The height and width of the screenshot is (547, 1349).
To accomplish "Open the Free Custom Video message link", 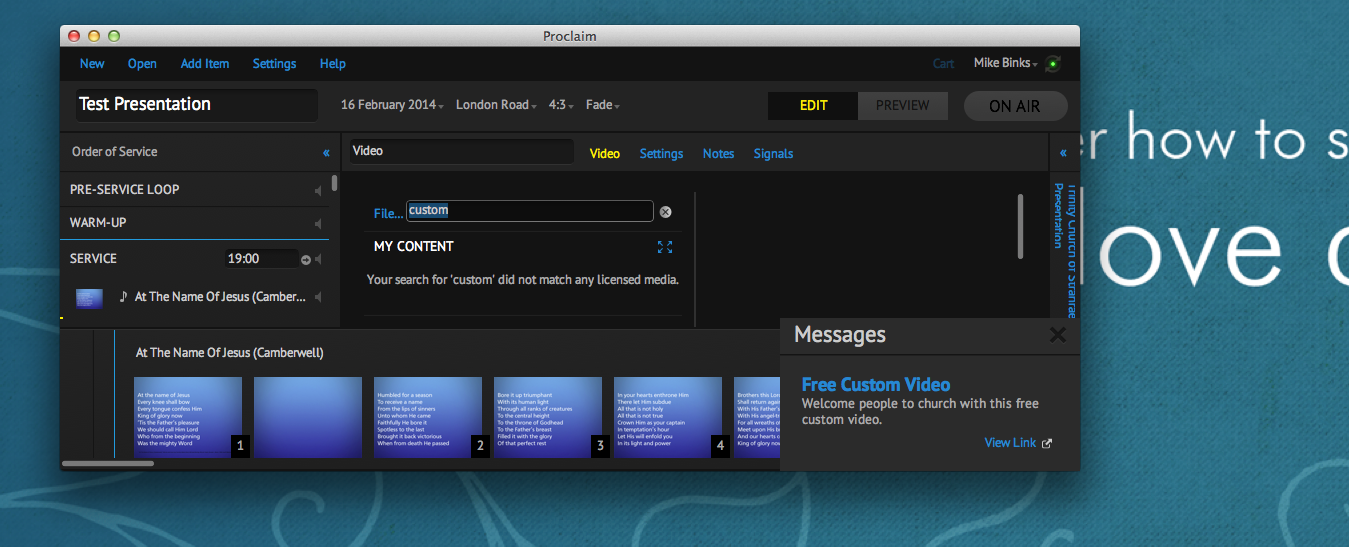I will [x=876, y=385].
